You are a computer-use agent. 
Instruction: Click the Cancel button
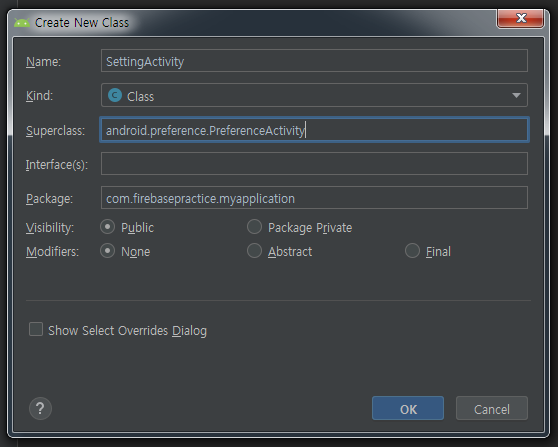click(x=492, y=408)
